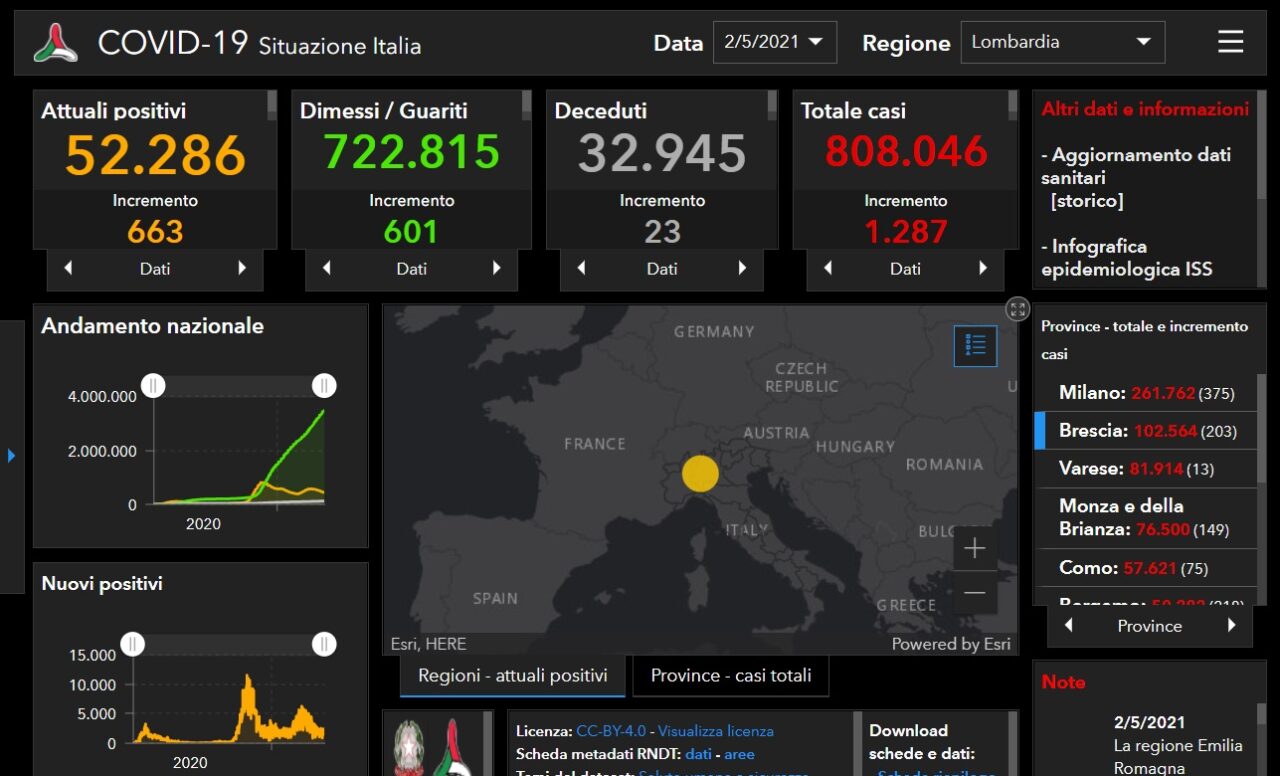
Task: Expand map to fullscreen
Action: (x=1017, y=309)
